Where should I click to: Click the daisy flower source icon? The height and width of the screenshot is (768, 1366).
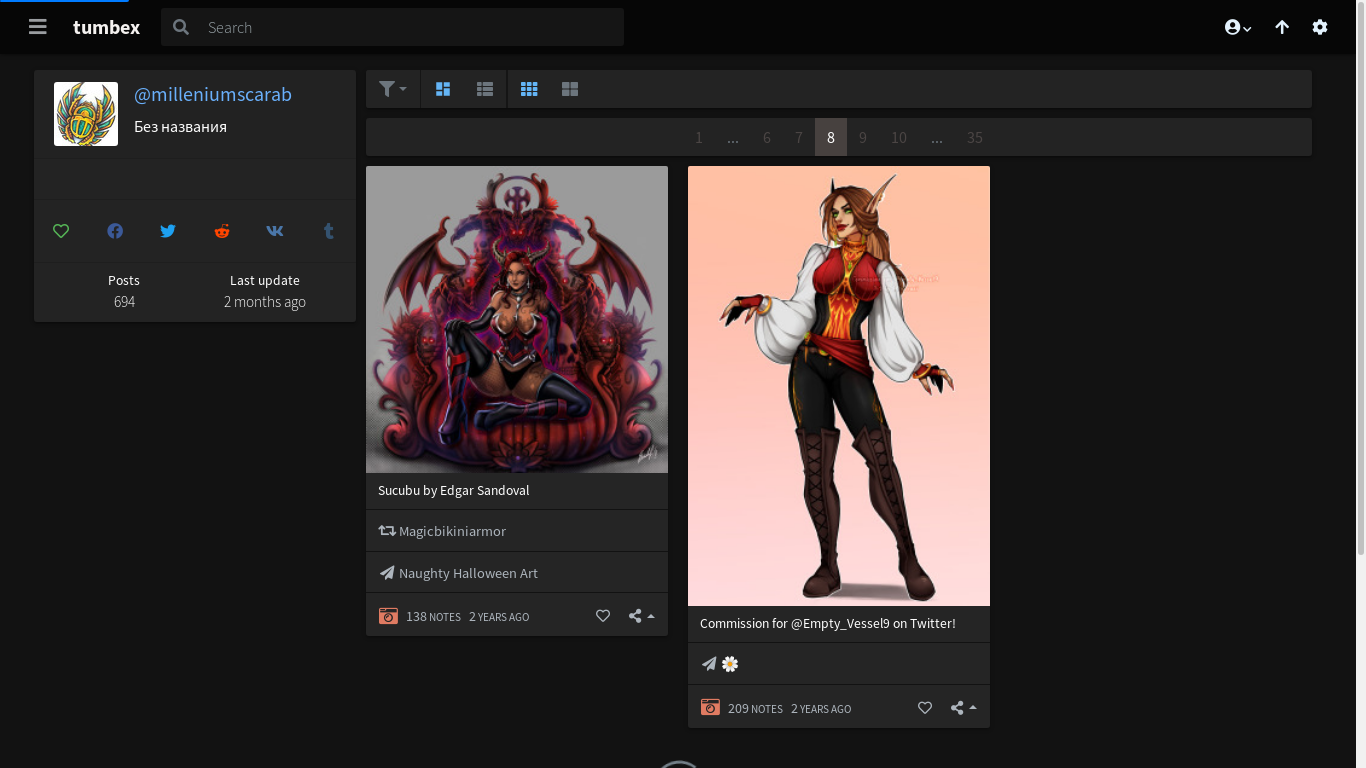[x=730, y=664]
